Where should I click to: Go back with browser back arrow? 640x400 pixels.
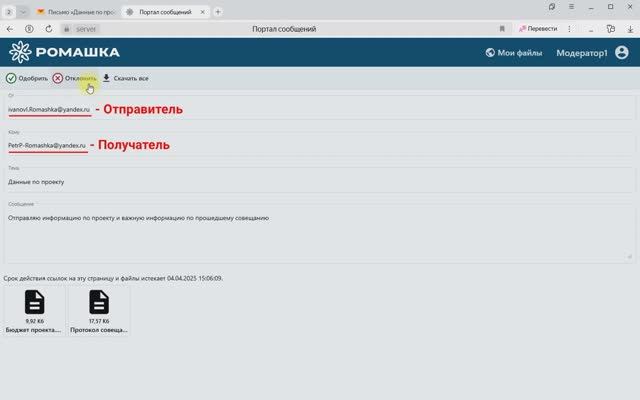(10, 29)
